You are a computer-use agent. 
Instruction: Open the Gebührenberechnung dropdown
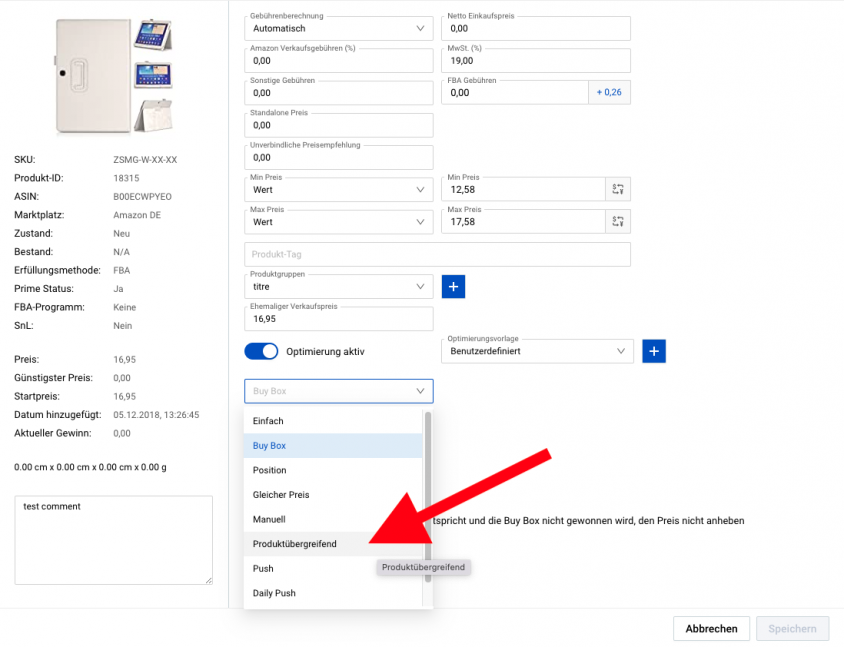(339, 29)
